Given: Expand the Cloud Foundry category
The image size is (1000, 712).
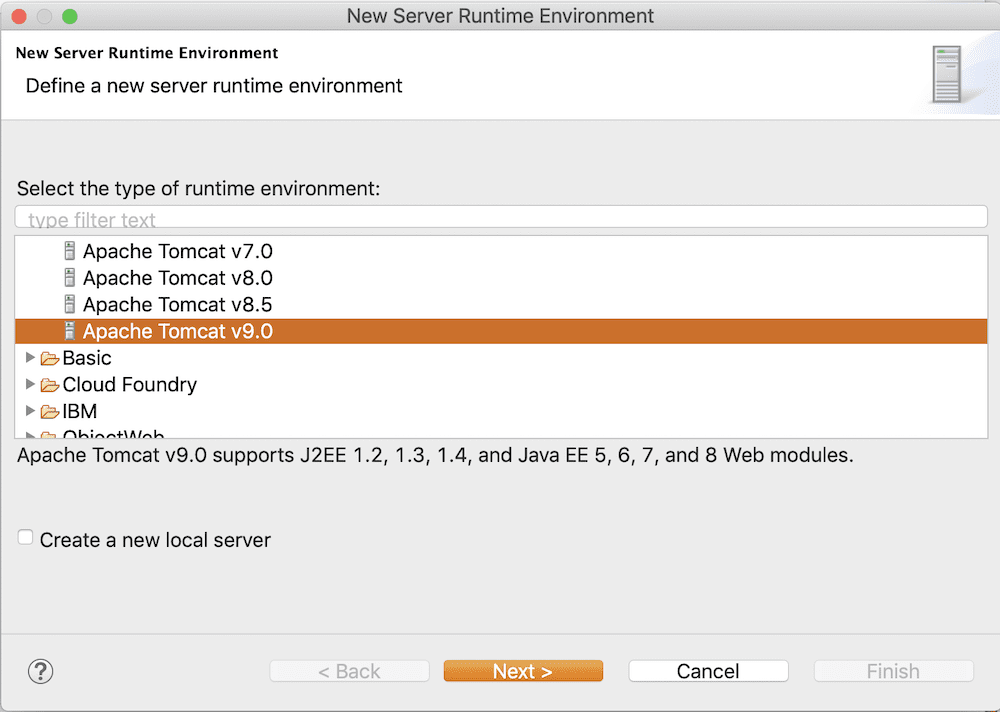Looking at the screenshot, I should (29, 384).
